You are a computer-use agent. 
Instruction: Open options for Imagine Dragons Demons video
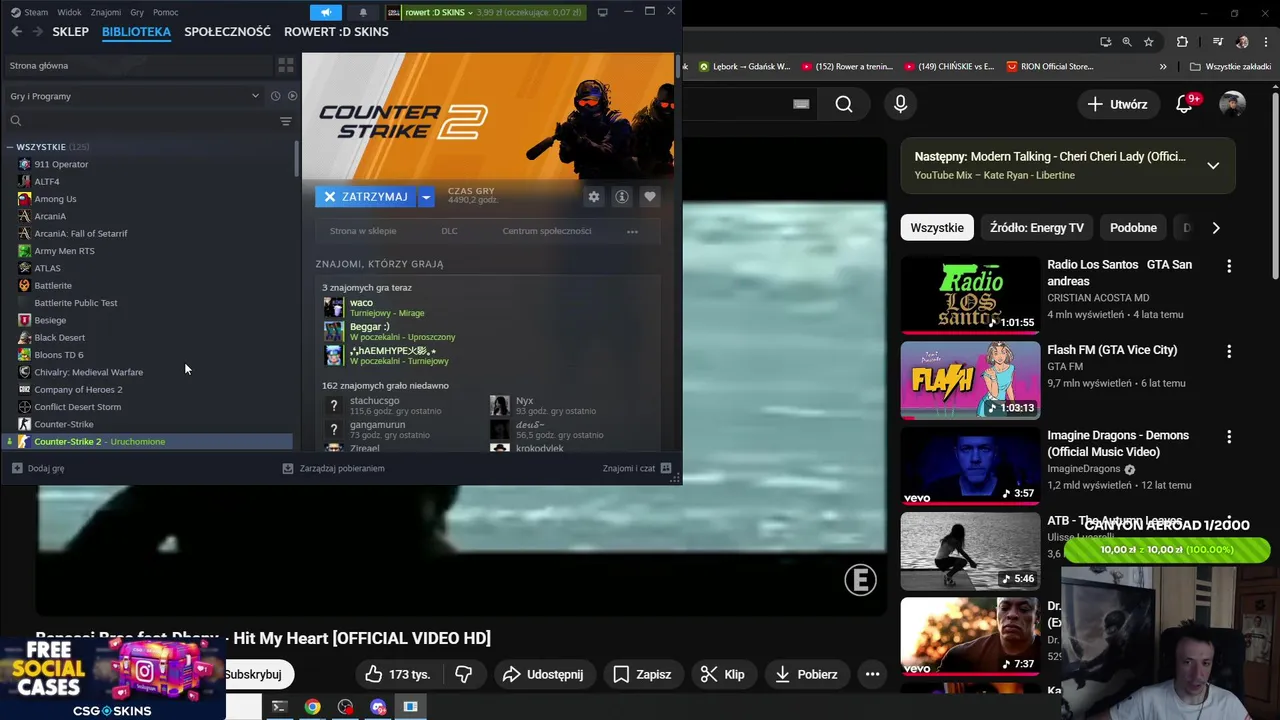1229,437
